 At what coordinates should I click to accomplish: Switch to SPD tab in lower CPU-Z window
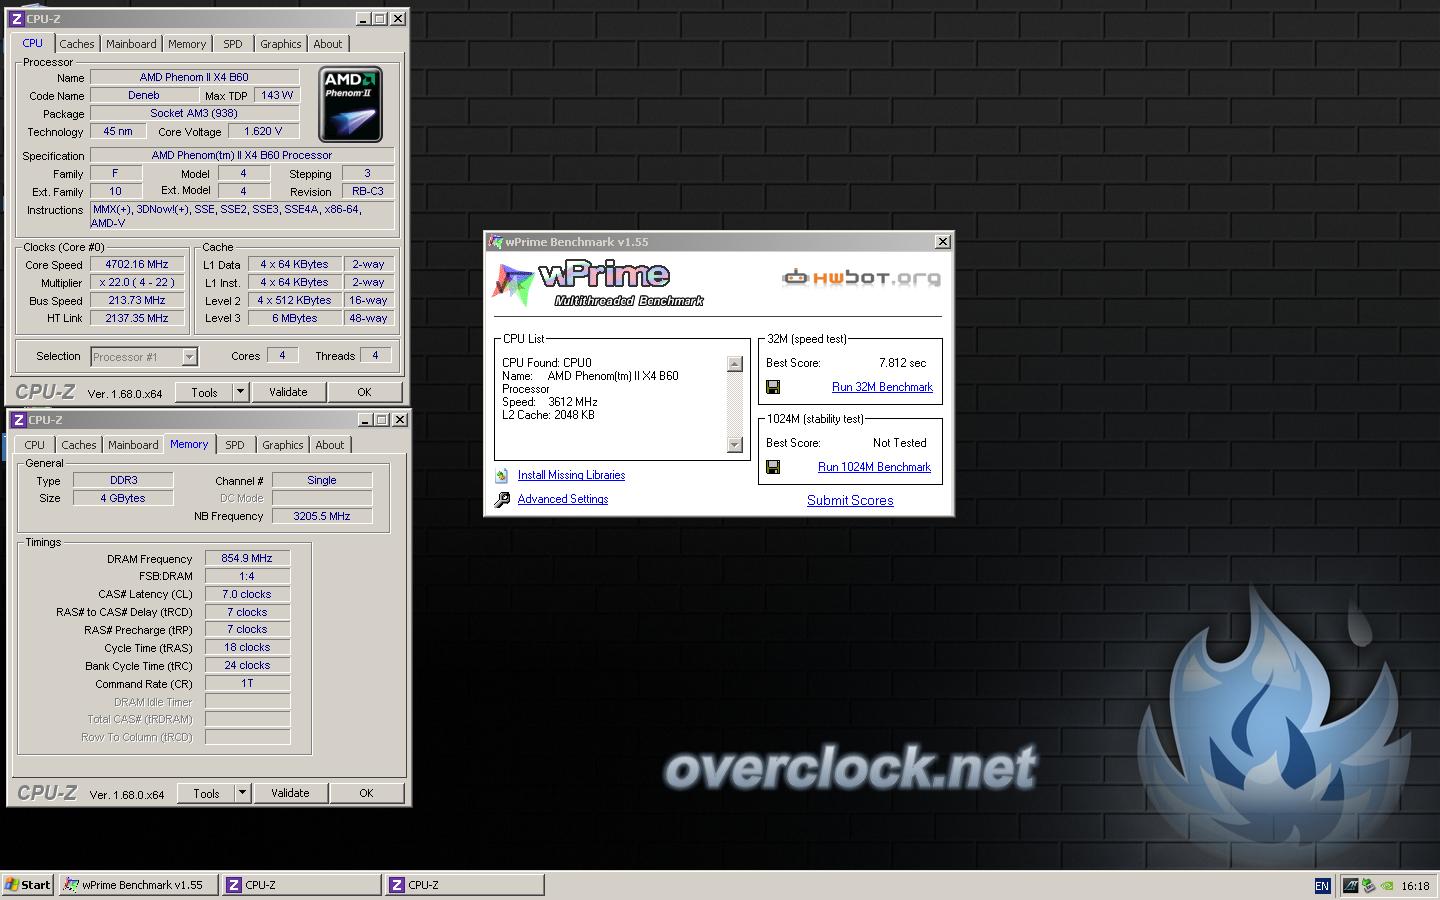click(235, 445)
